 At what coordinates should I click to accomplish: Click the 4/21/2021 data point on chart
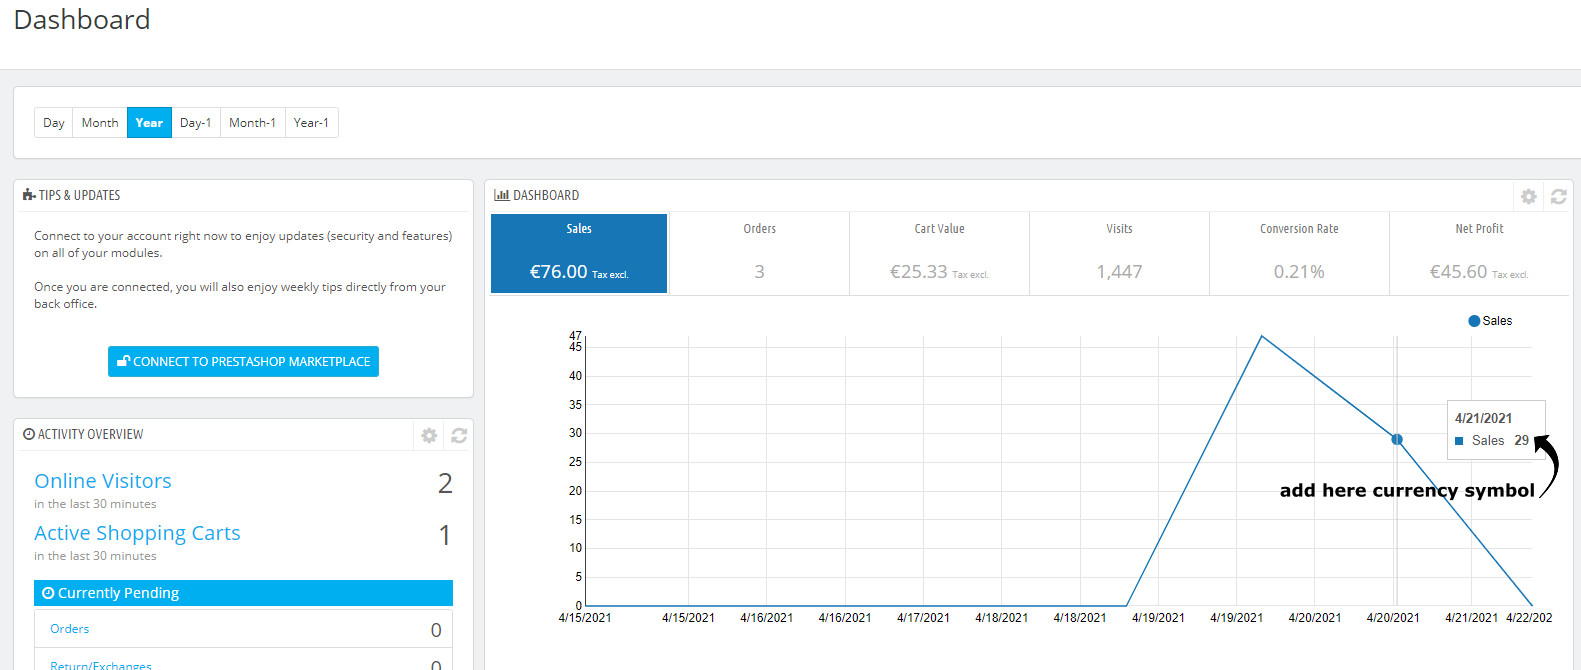[1397, 439]
